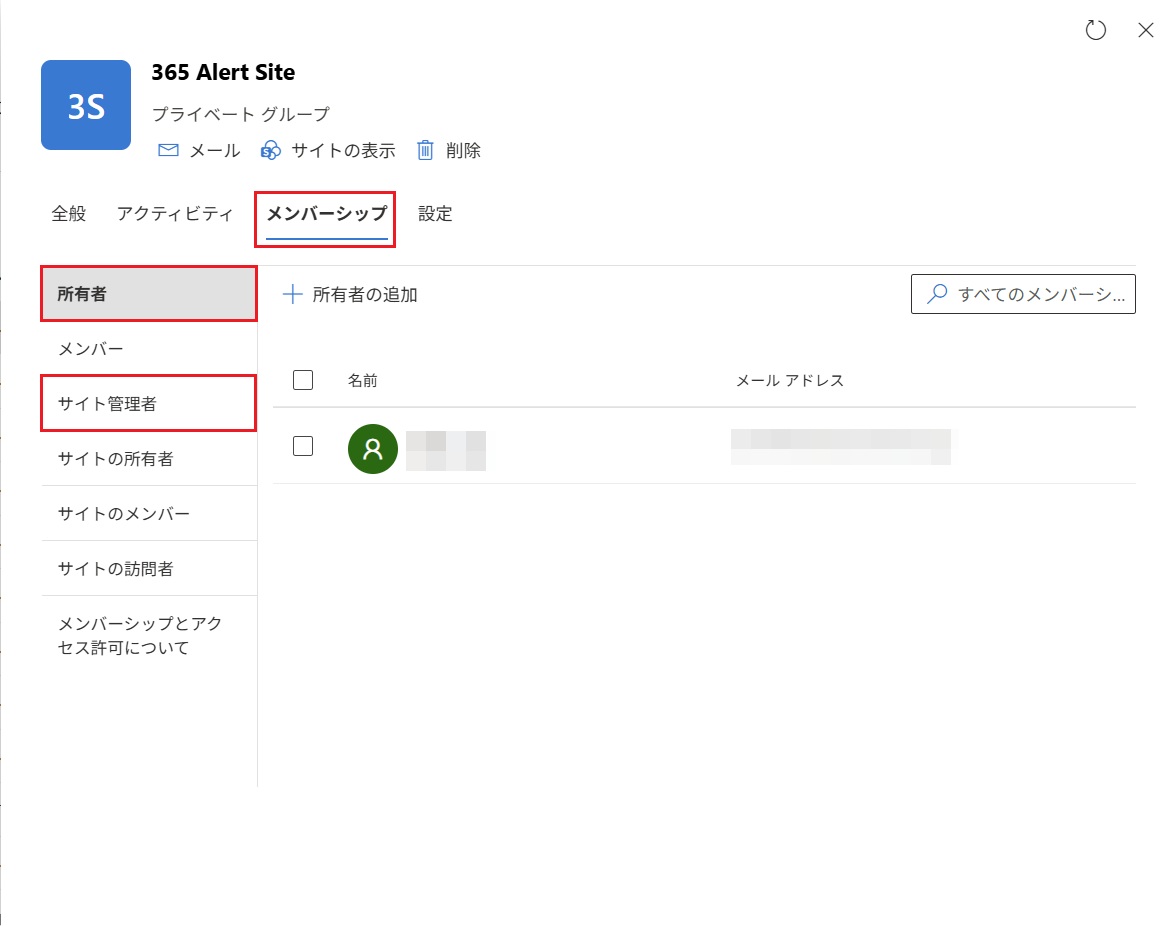Click the trash can delete icon
The image size is (1175, 926).
[x=425, y=151]
